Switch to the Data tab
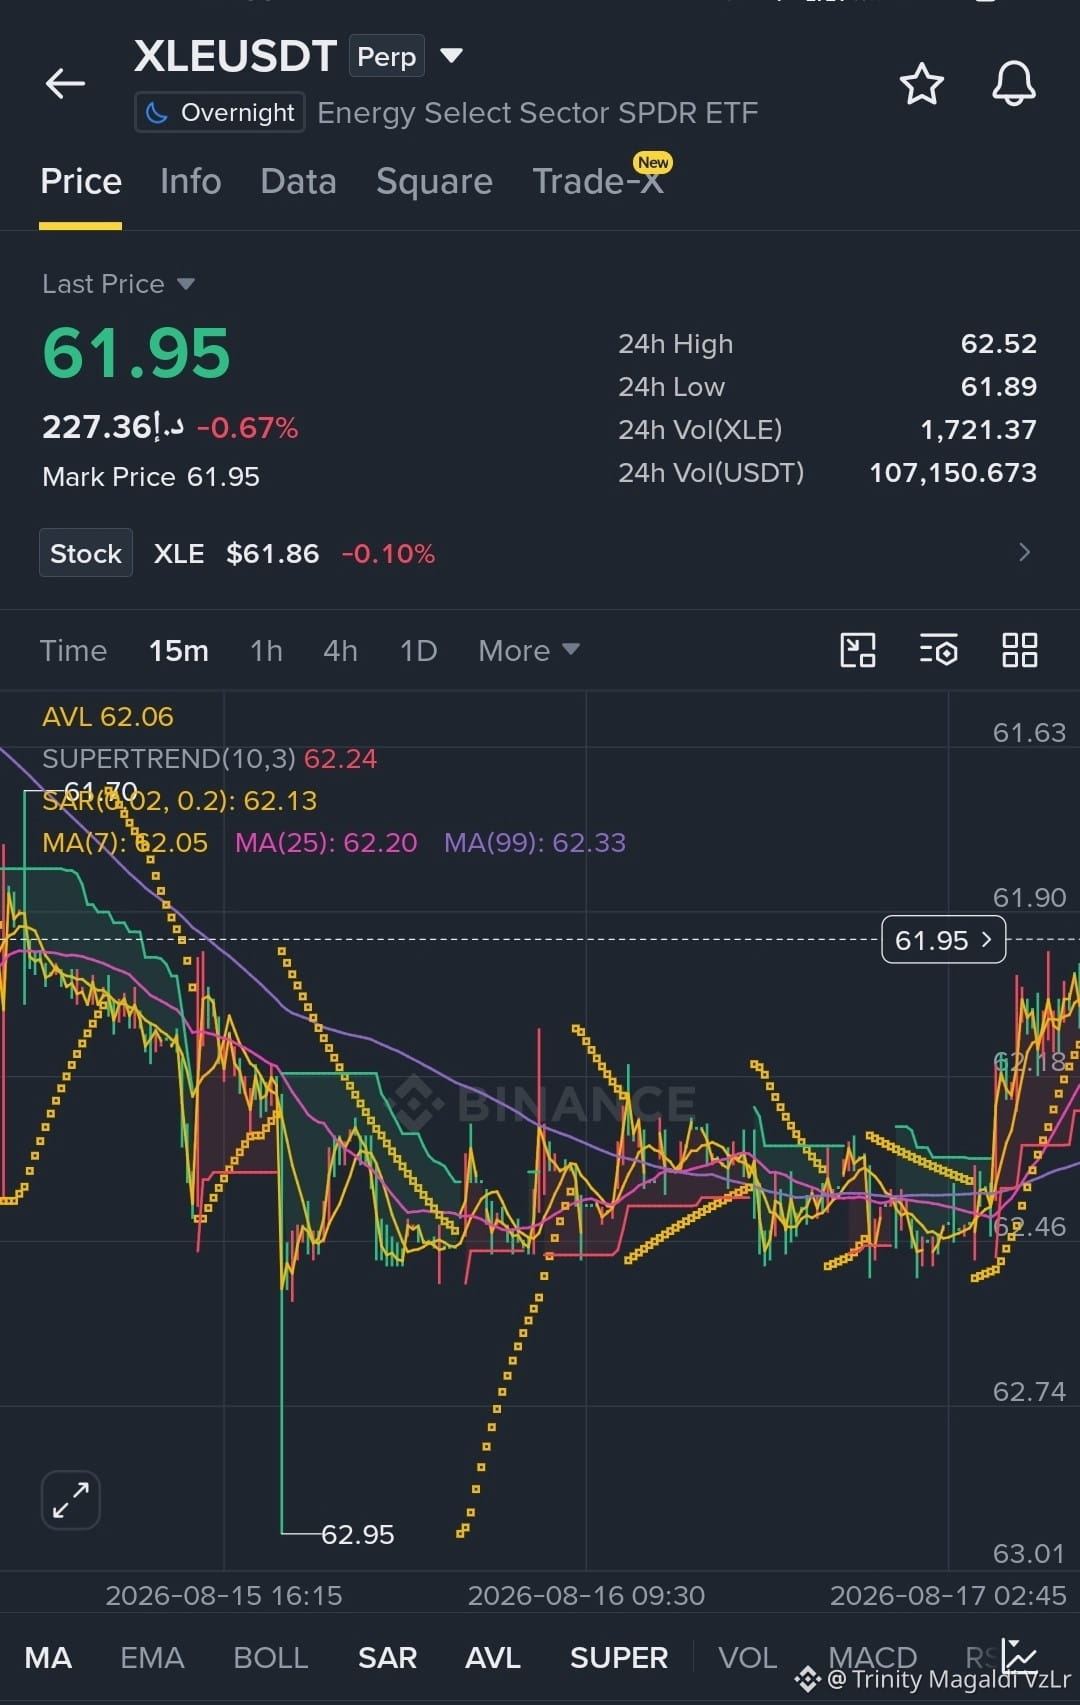Viewport: 1080px width, 1705px height. (298, 181)
